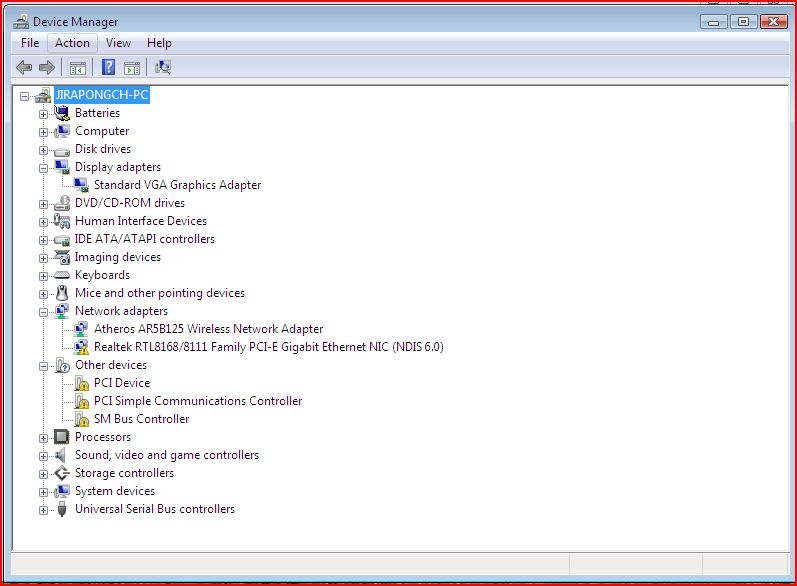Click the Sound controllers speaker icon
The width and height of the screenshot is (797, 586).
[61, 455]
